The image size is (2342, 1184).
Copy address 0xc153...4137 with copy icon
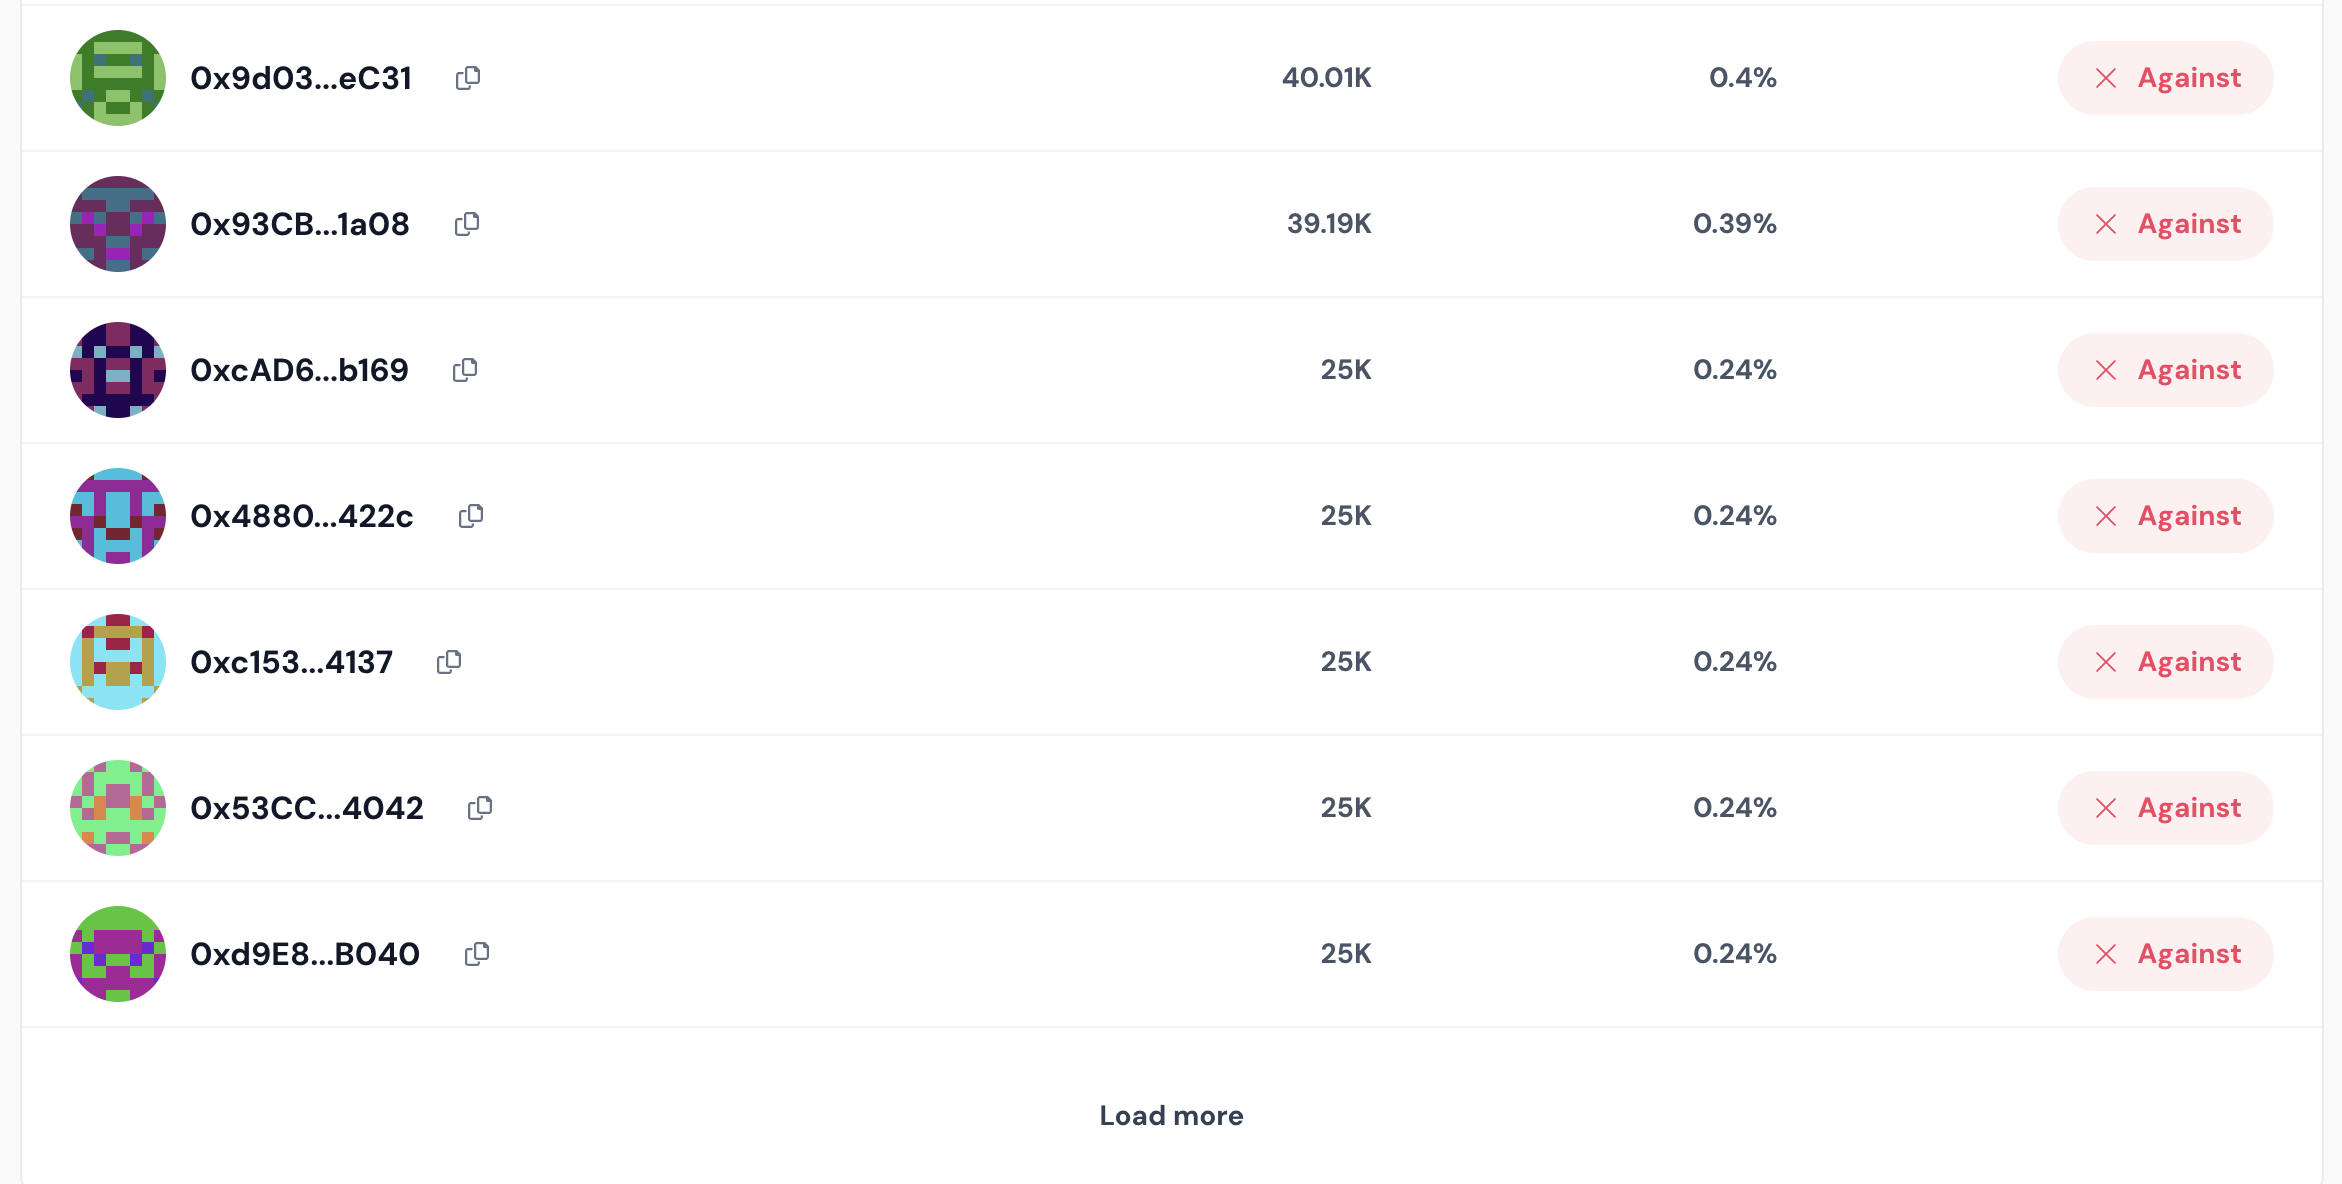pos(449,662)
